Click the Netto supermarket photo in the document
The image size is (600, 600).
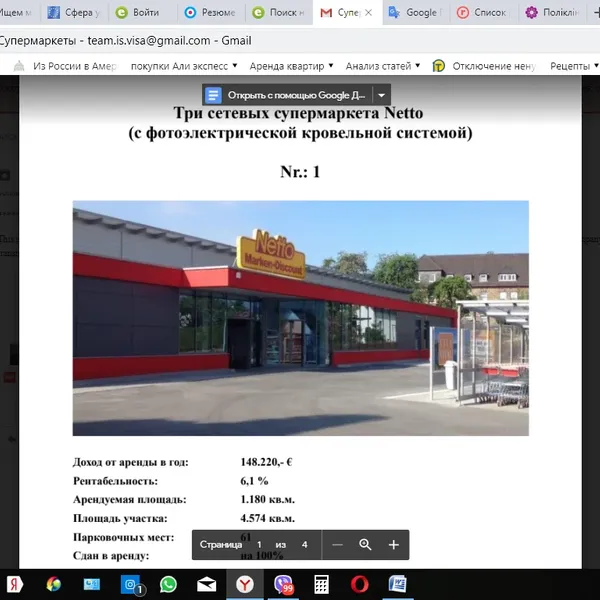(x=301, y=318)
